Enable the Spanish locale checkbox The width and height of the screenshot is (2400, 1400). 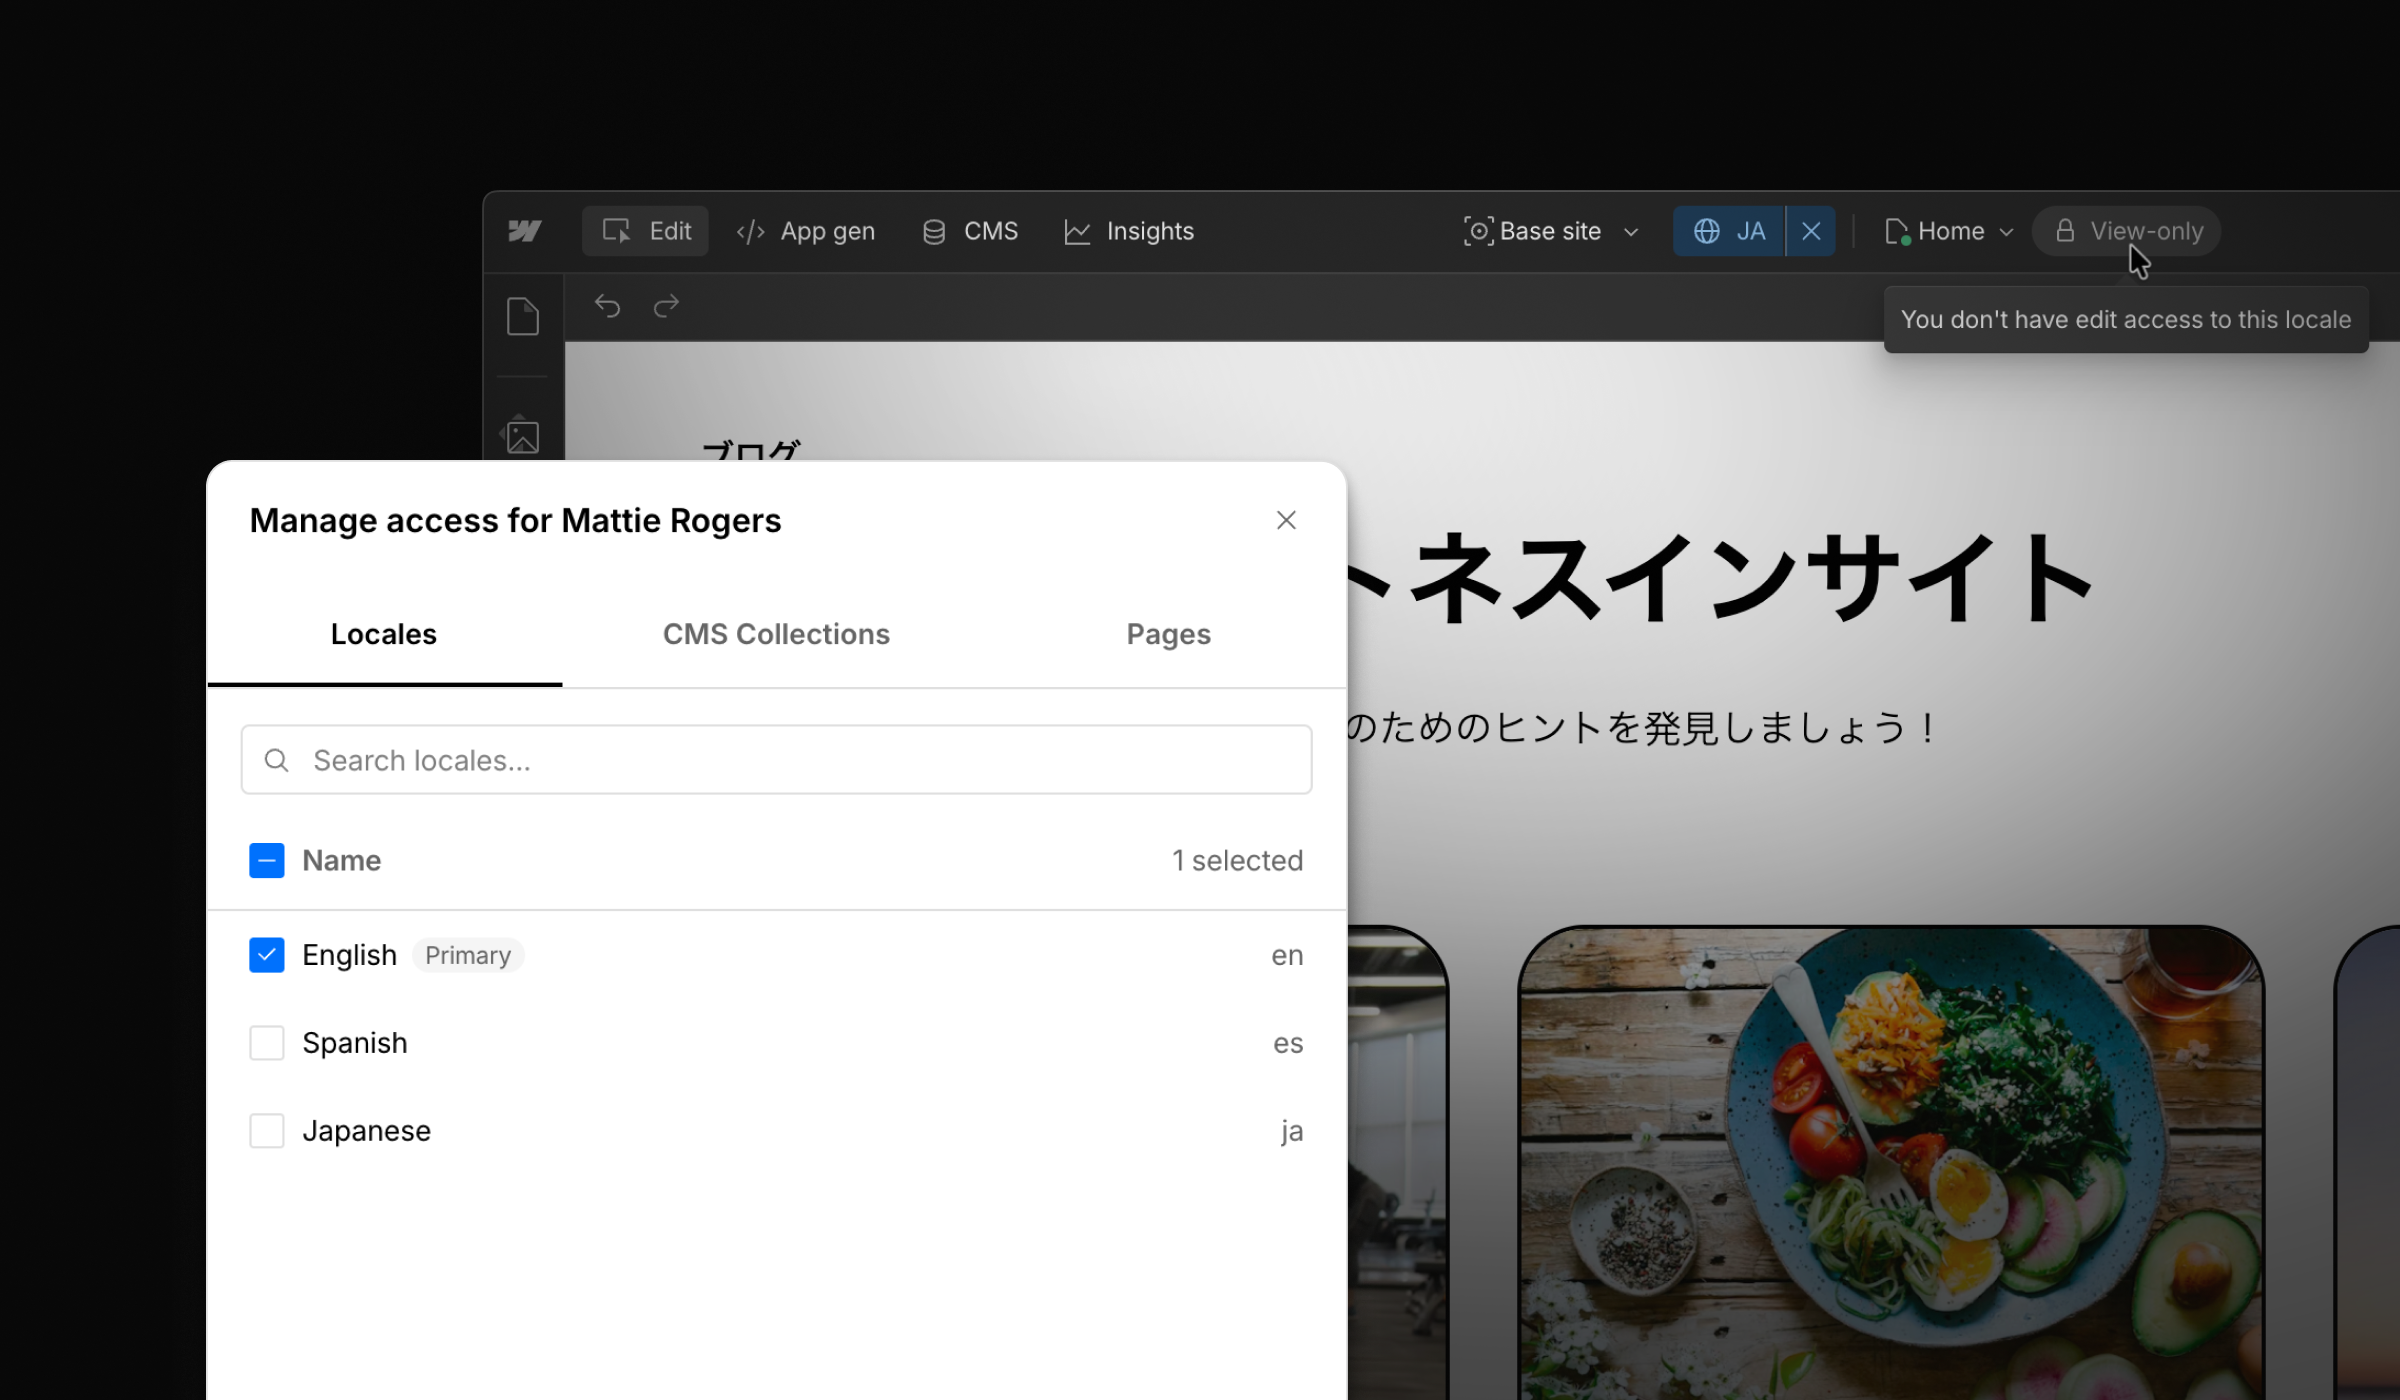click(x=266, y=1043)
